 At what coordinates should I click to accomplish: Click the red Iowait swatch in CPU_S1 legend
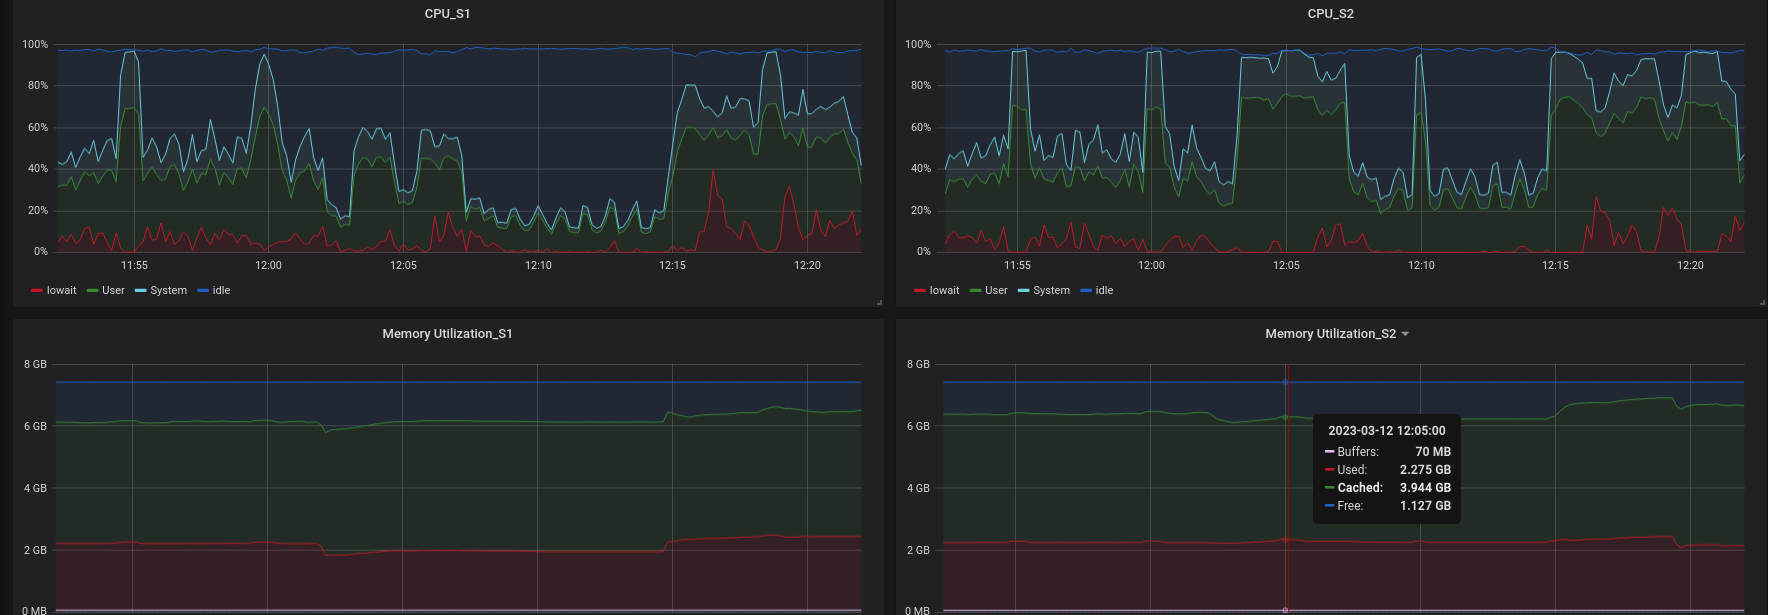[37, 291]
